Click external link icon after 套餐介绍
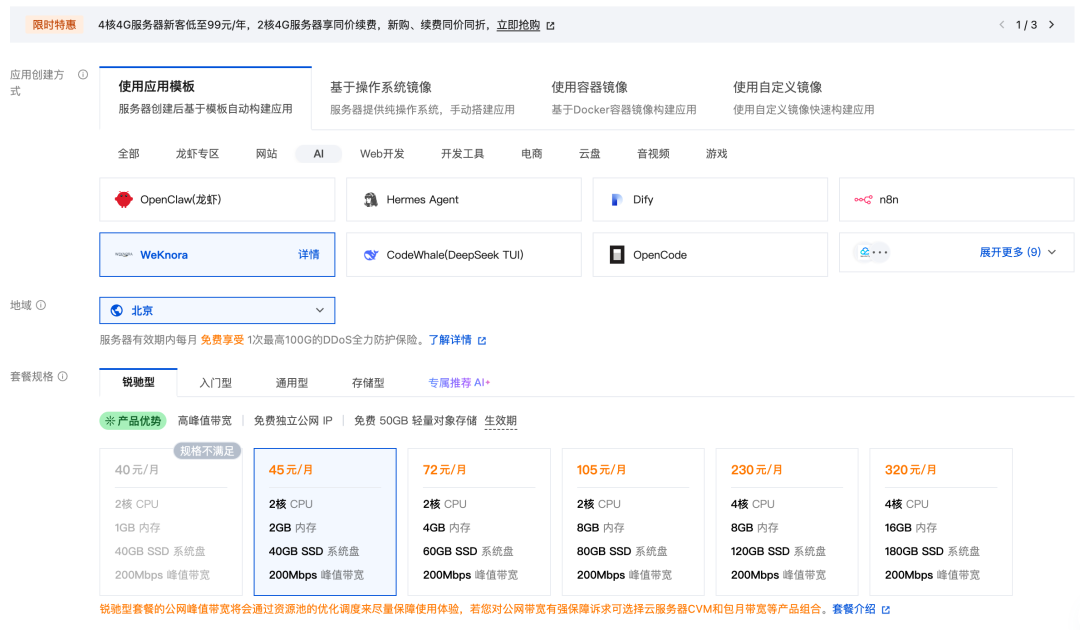 click(x=886, y=609)
